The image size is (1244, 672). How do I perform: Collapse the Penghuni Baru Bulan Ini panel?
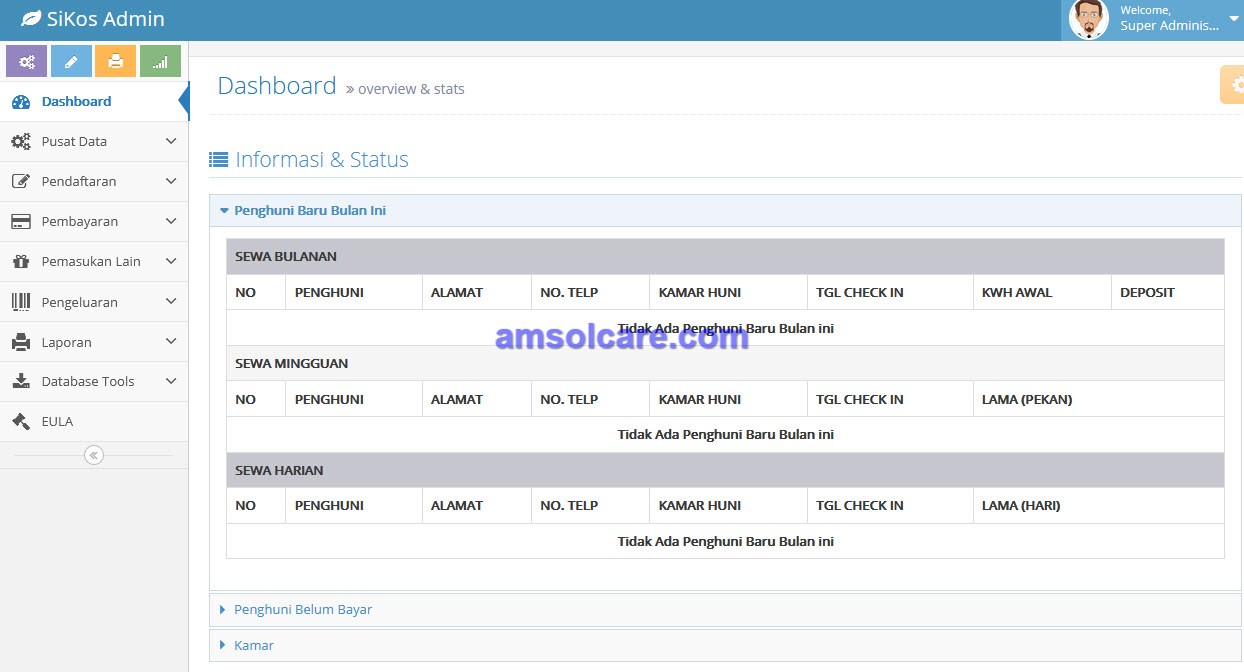click(725, 211)
